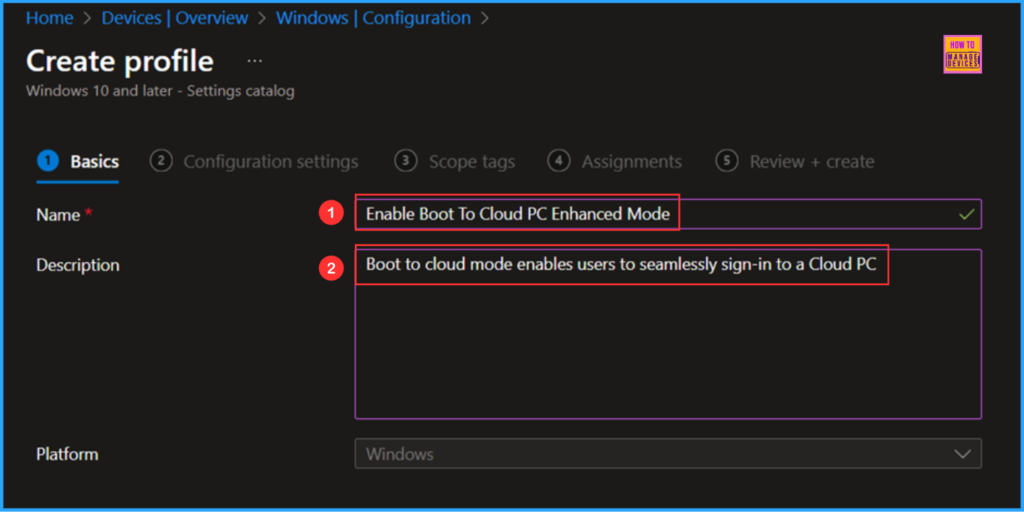Click the Settings catalog subtitle text

click(x=160, y=91)
